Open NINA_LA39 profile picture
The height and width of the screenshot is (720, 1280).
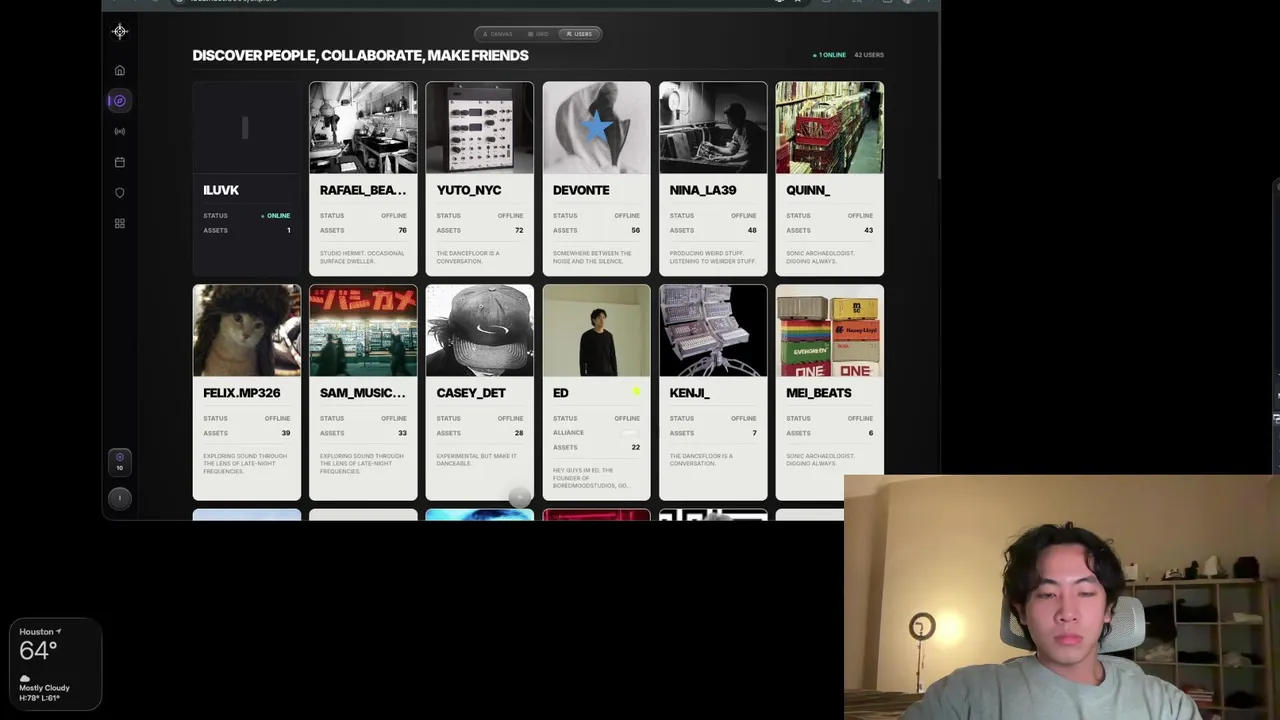click(713, 127)
